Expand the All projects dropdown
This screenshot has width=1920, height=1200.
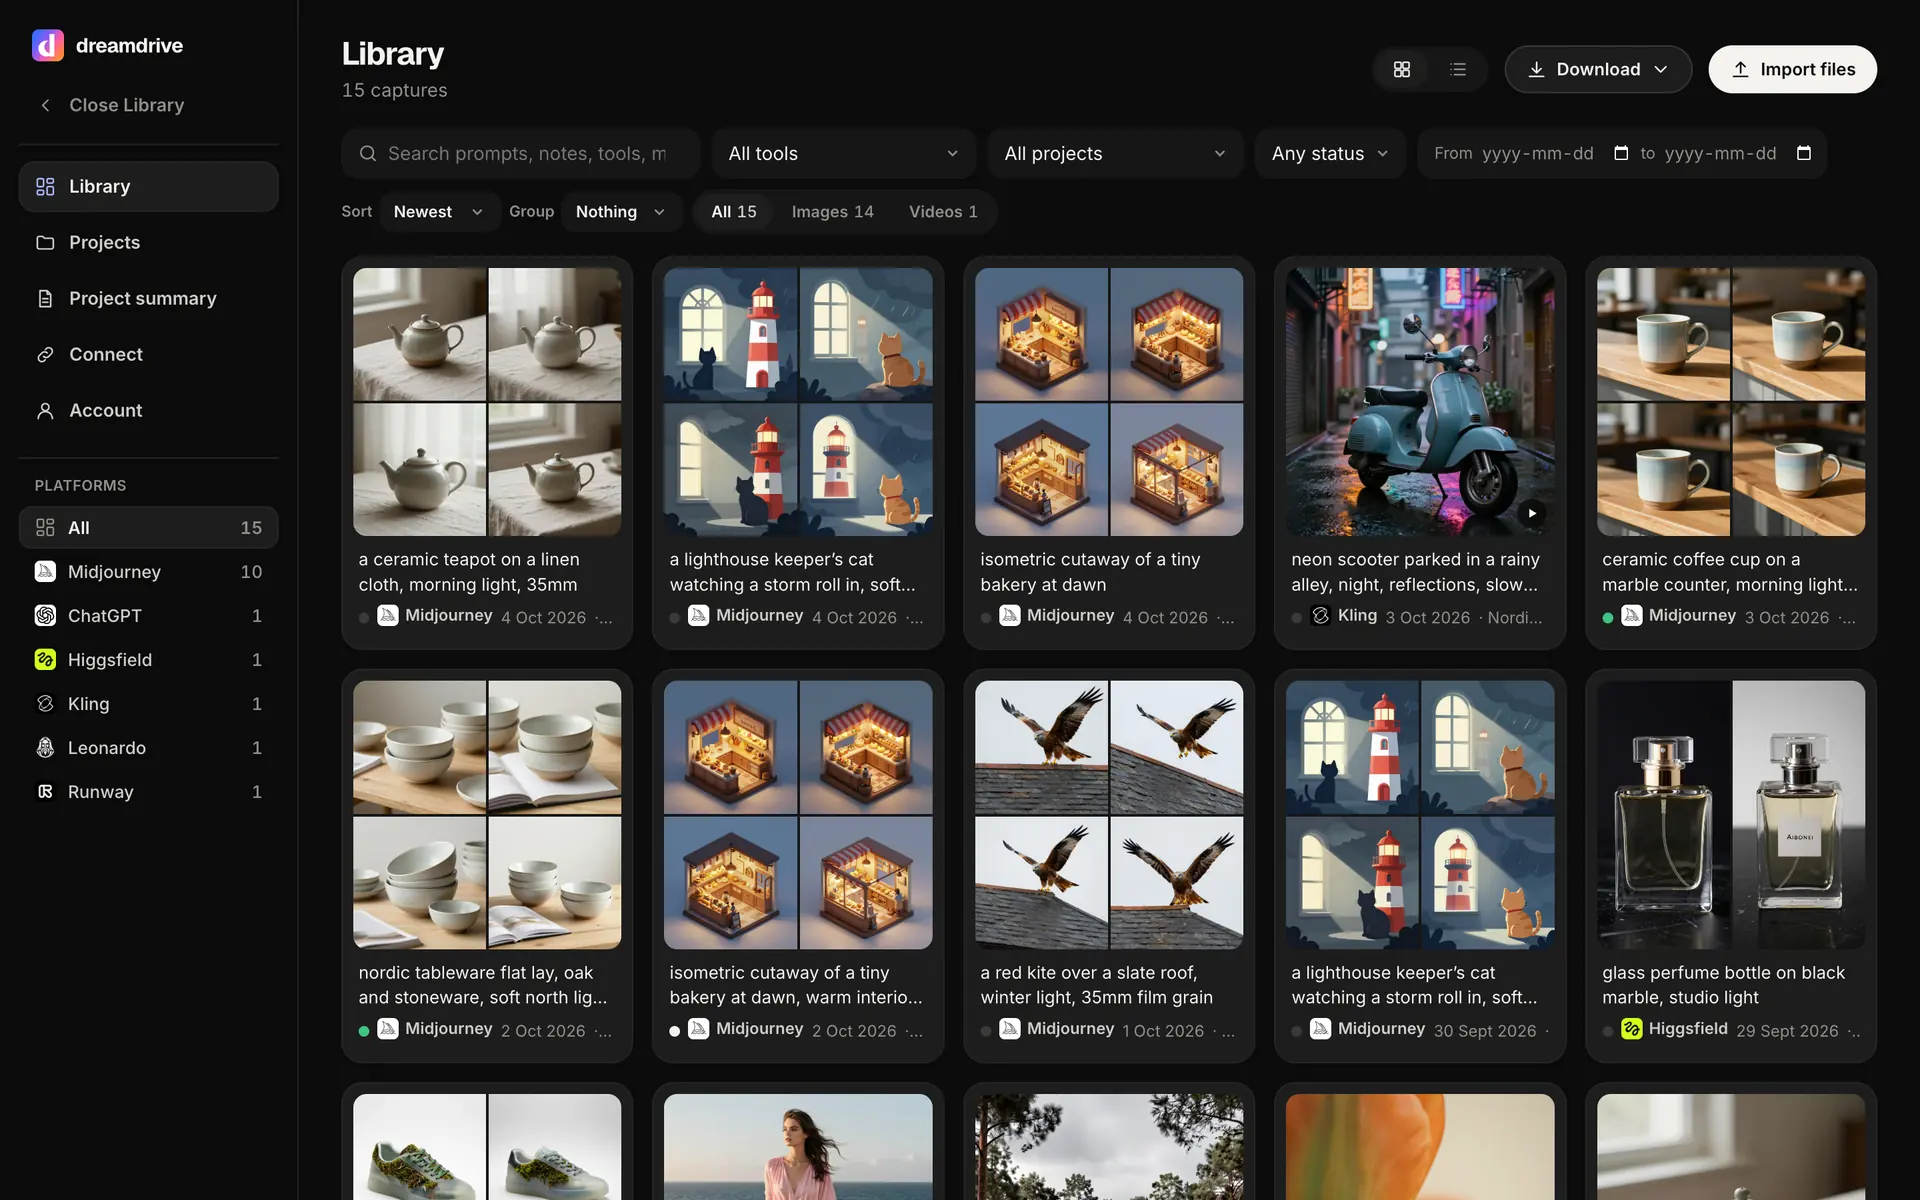pyautogui.click(x=1115, y=153)
